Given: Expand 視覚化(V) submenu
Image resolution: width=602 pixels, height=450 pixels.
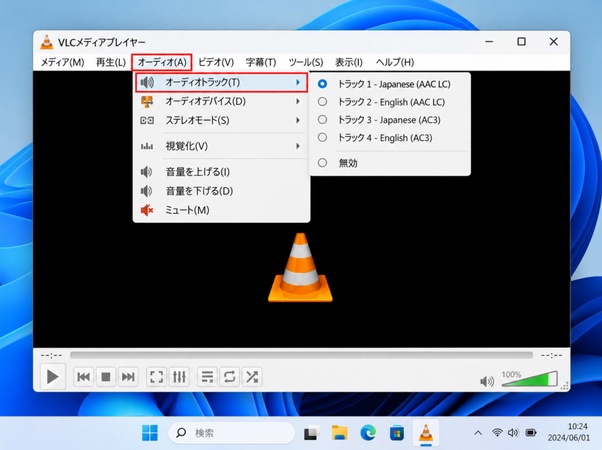Looking at the screenshot, I should 222,146.
